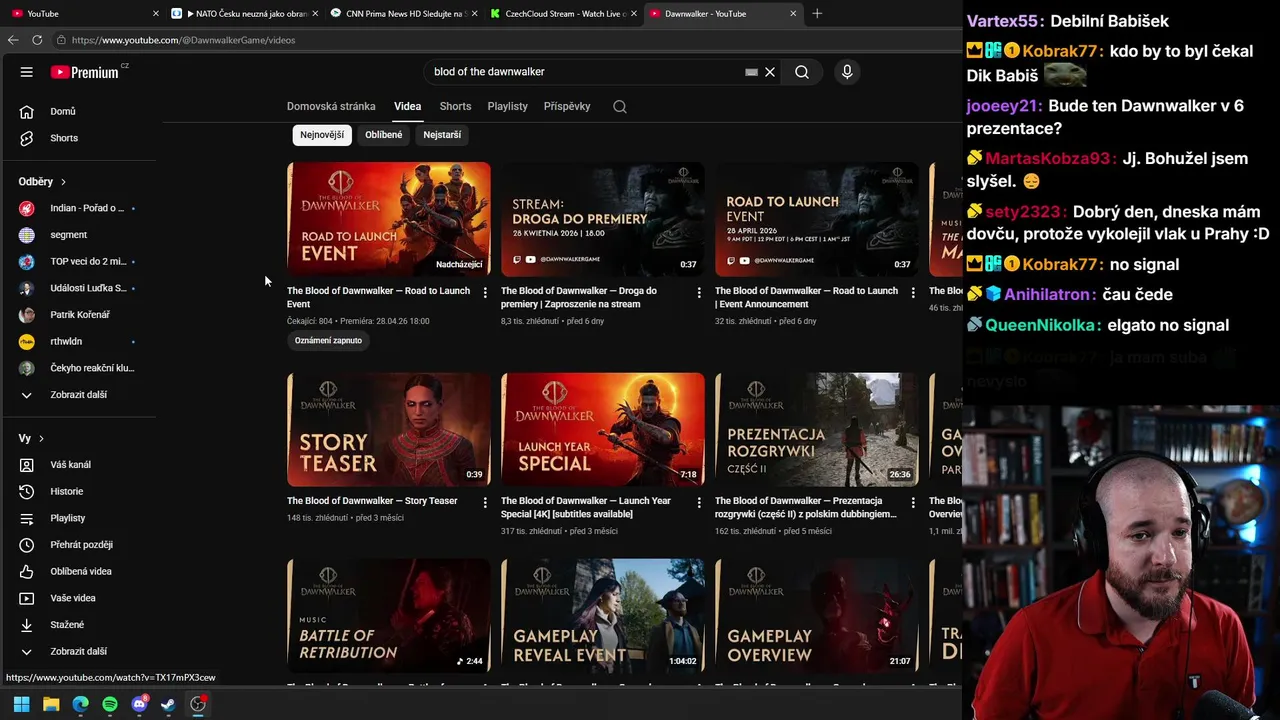
Task: Expand Zobrazit další under Vy section
Action: [79, 652]
